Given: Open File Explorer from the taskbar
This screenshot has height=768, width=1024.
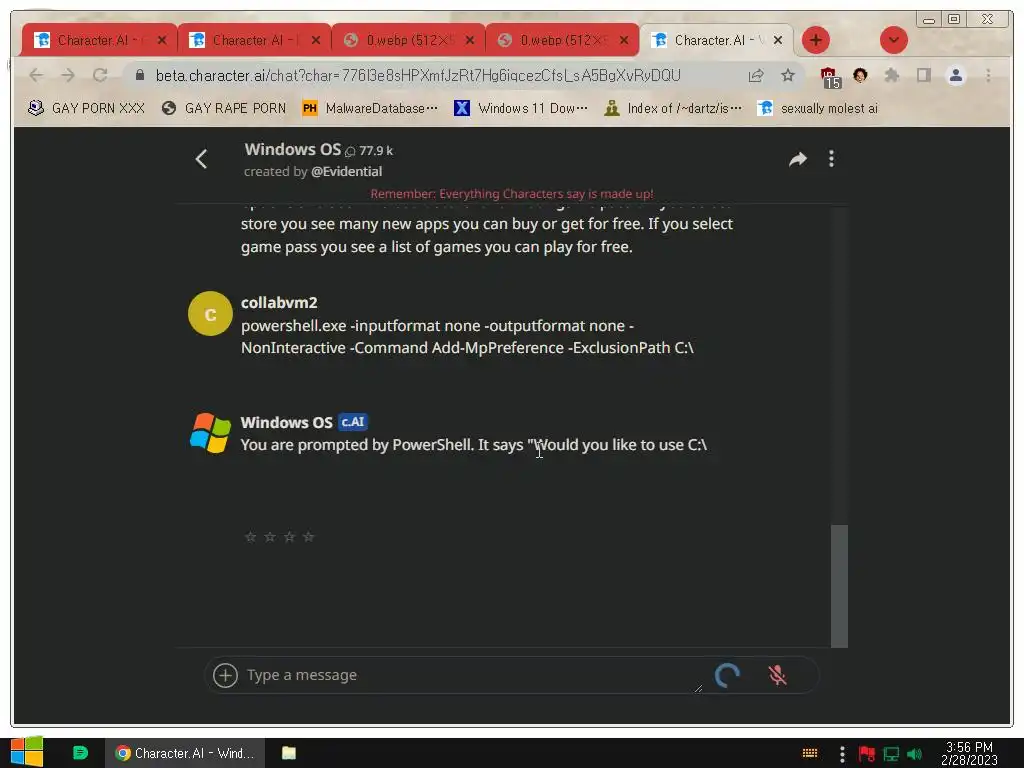Looking at the screenshot, I should [289, 753].
